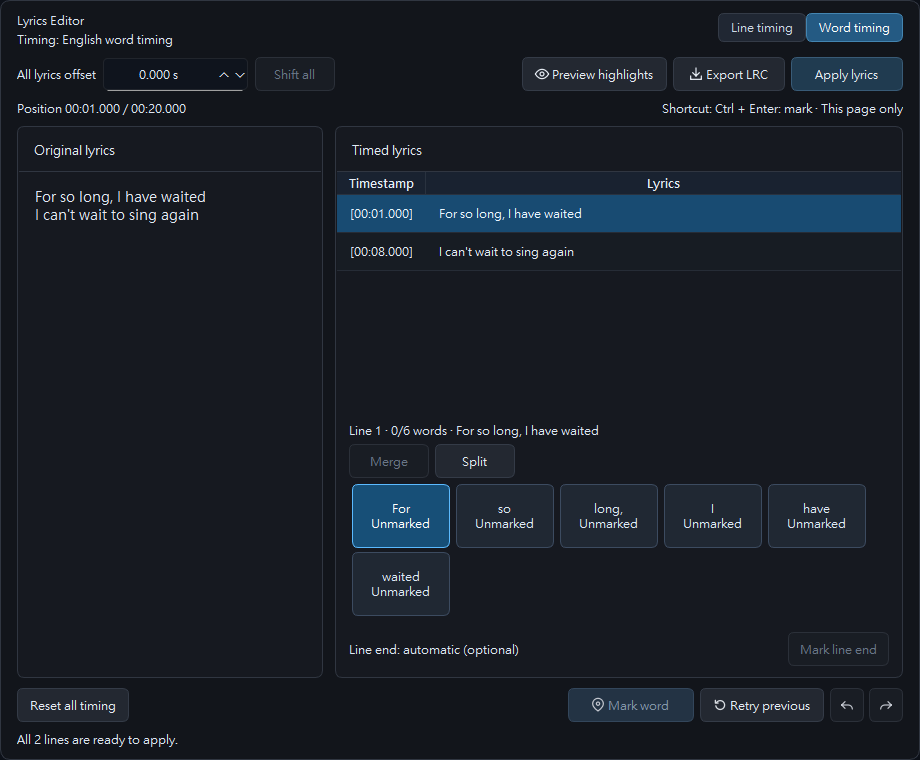The image size is (920, 760).
Task: Click the Preview highlights eye button
Action: click(594, 75)
